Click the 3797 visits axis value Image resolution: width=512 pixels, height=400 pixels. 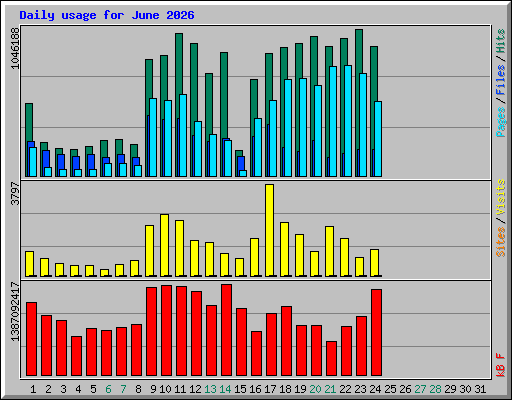tap(15, 193)
